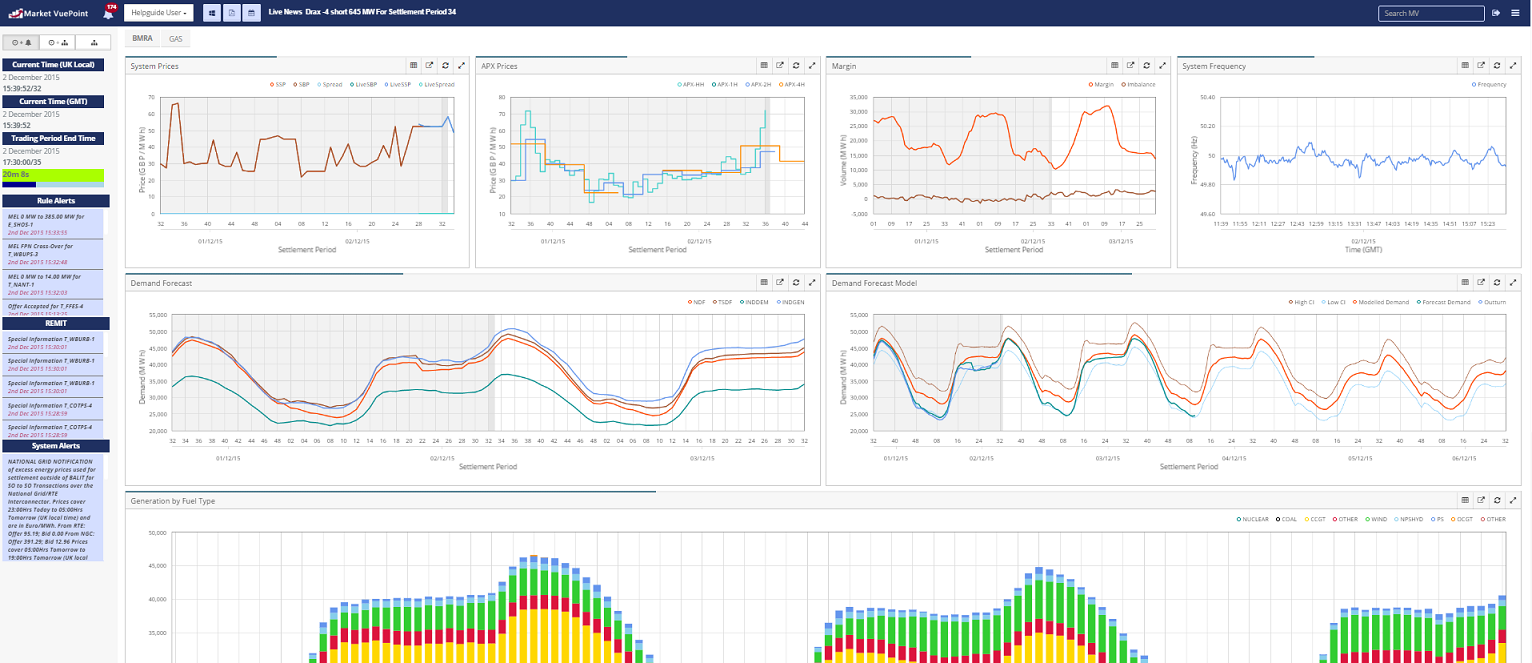Toggle Outturn series in Forecast Model legend
The image size is (1532, 663).
1491,301
